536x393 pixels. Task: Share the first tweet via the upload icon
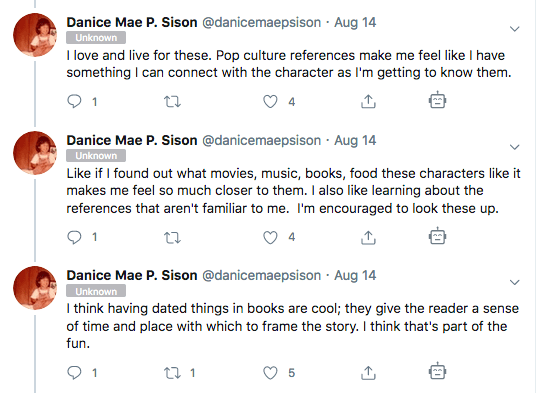click(368, 101)
